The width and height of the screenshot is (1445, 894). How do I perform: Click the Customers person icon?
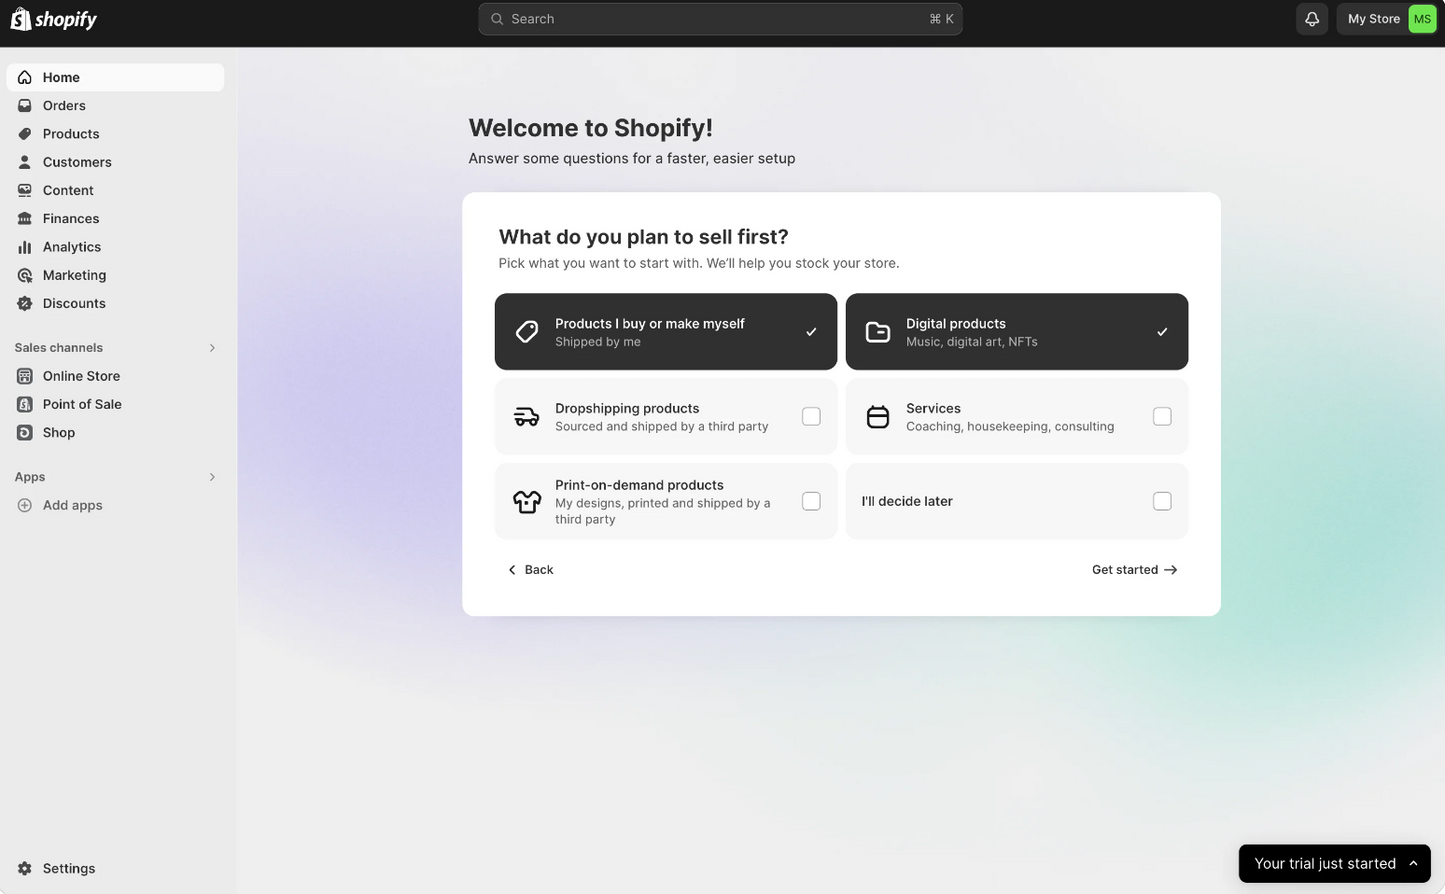25,162
